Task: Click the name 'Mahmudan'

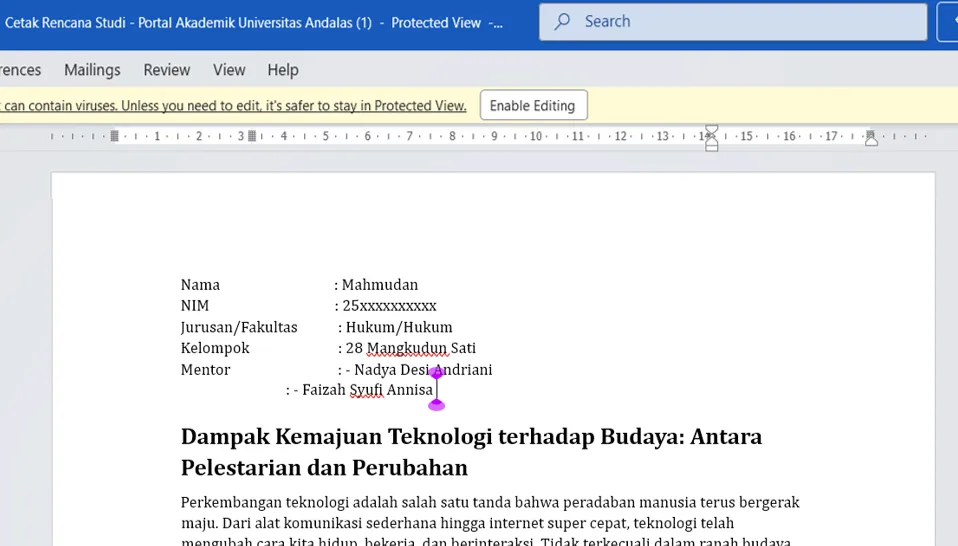Action: tap(379, 285)
